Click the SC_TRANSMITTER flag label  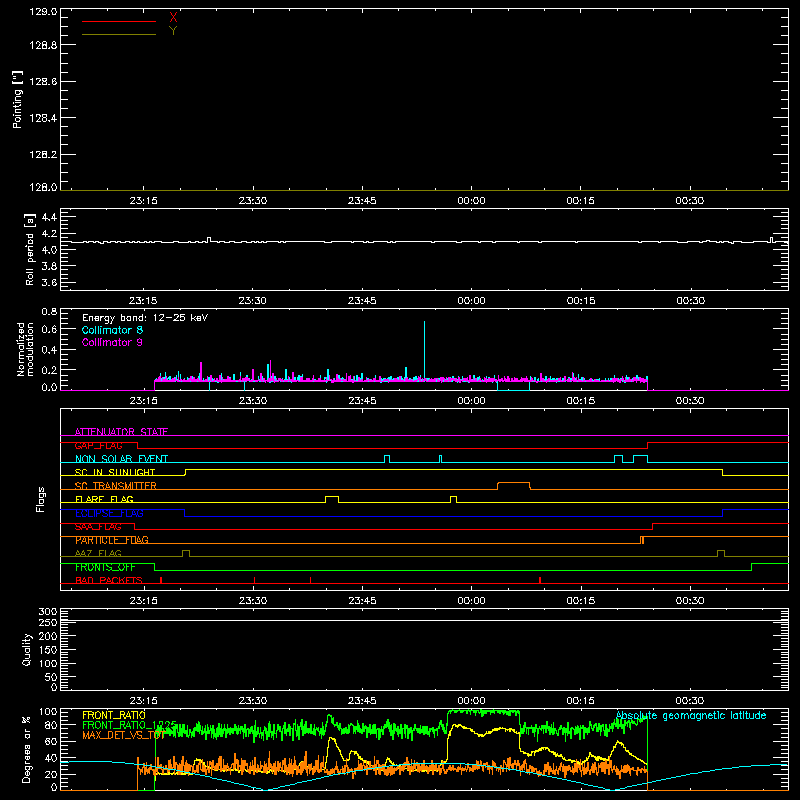pos(116,486)
